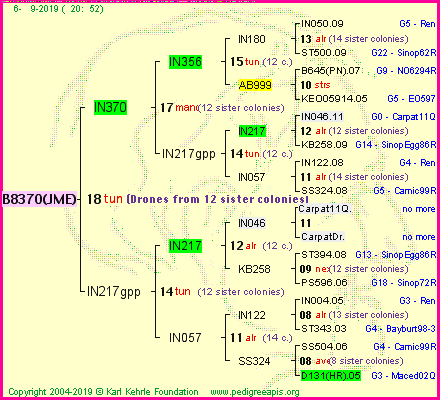Click the ST500.09 entry
The width and height of the screenshot is (440, 400).
click(x=324, y=53)
